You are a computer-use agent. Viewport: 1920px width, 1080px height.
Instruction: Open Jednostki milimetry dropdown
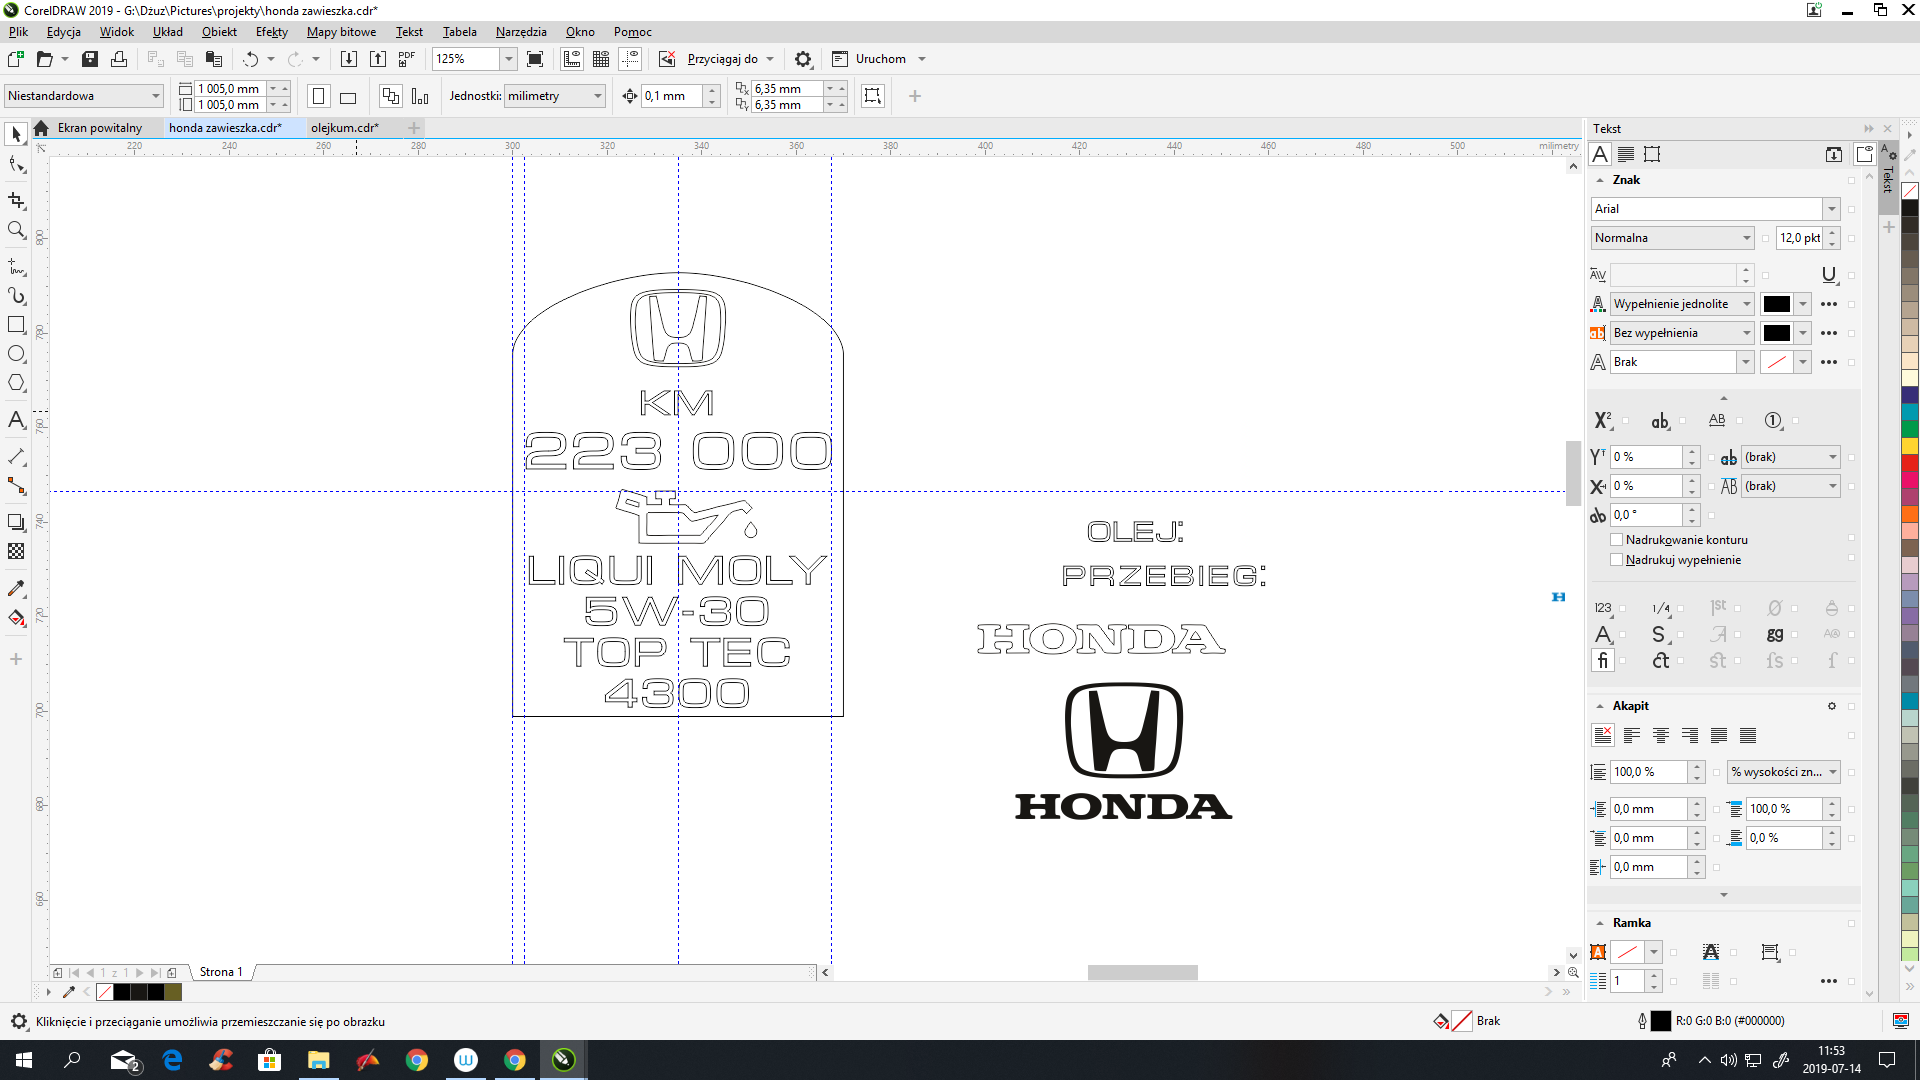598,96
